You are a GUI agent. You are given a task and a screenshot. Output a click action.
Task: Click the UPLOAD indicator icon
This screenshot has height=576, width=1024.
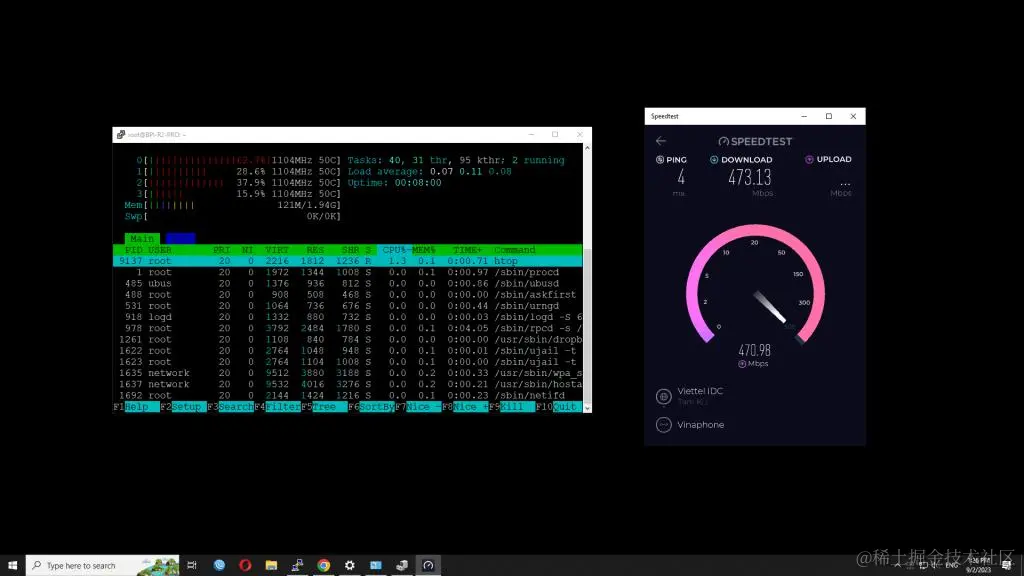pos(809,159)
